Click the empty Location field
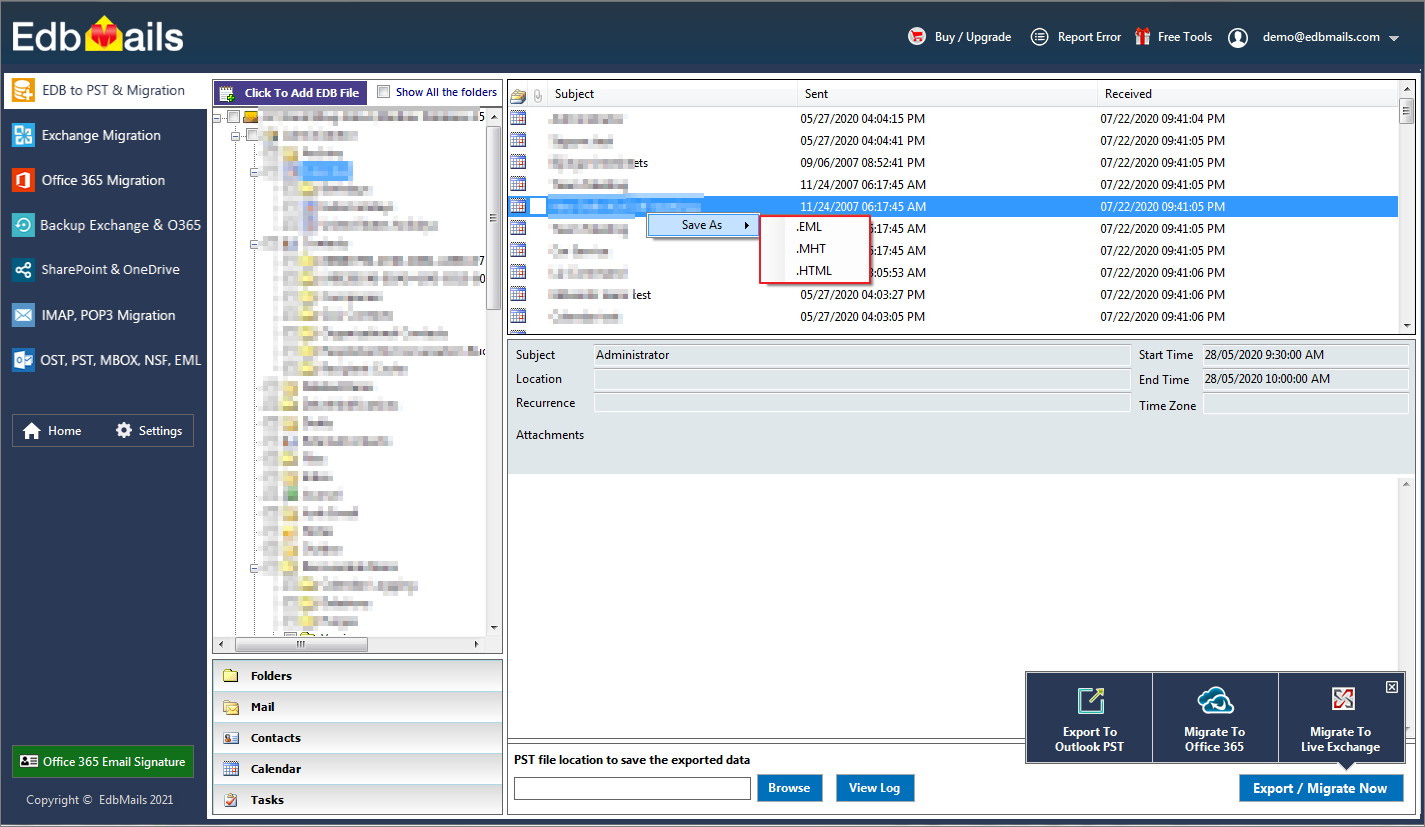 coord(862,379)
